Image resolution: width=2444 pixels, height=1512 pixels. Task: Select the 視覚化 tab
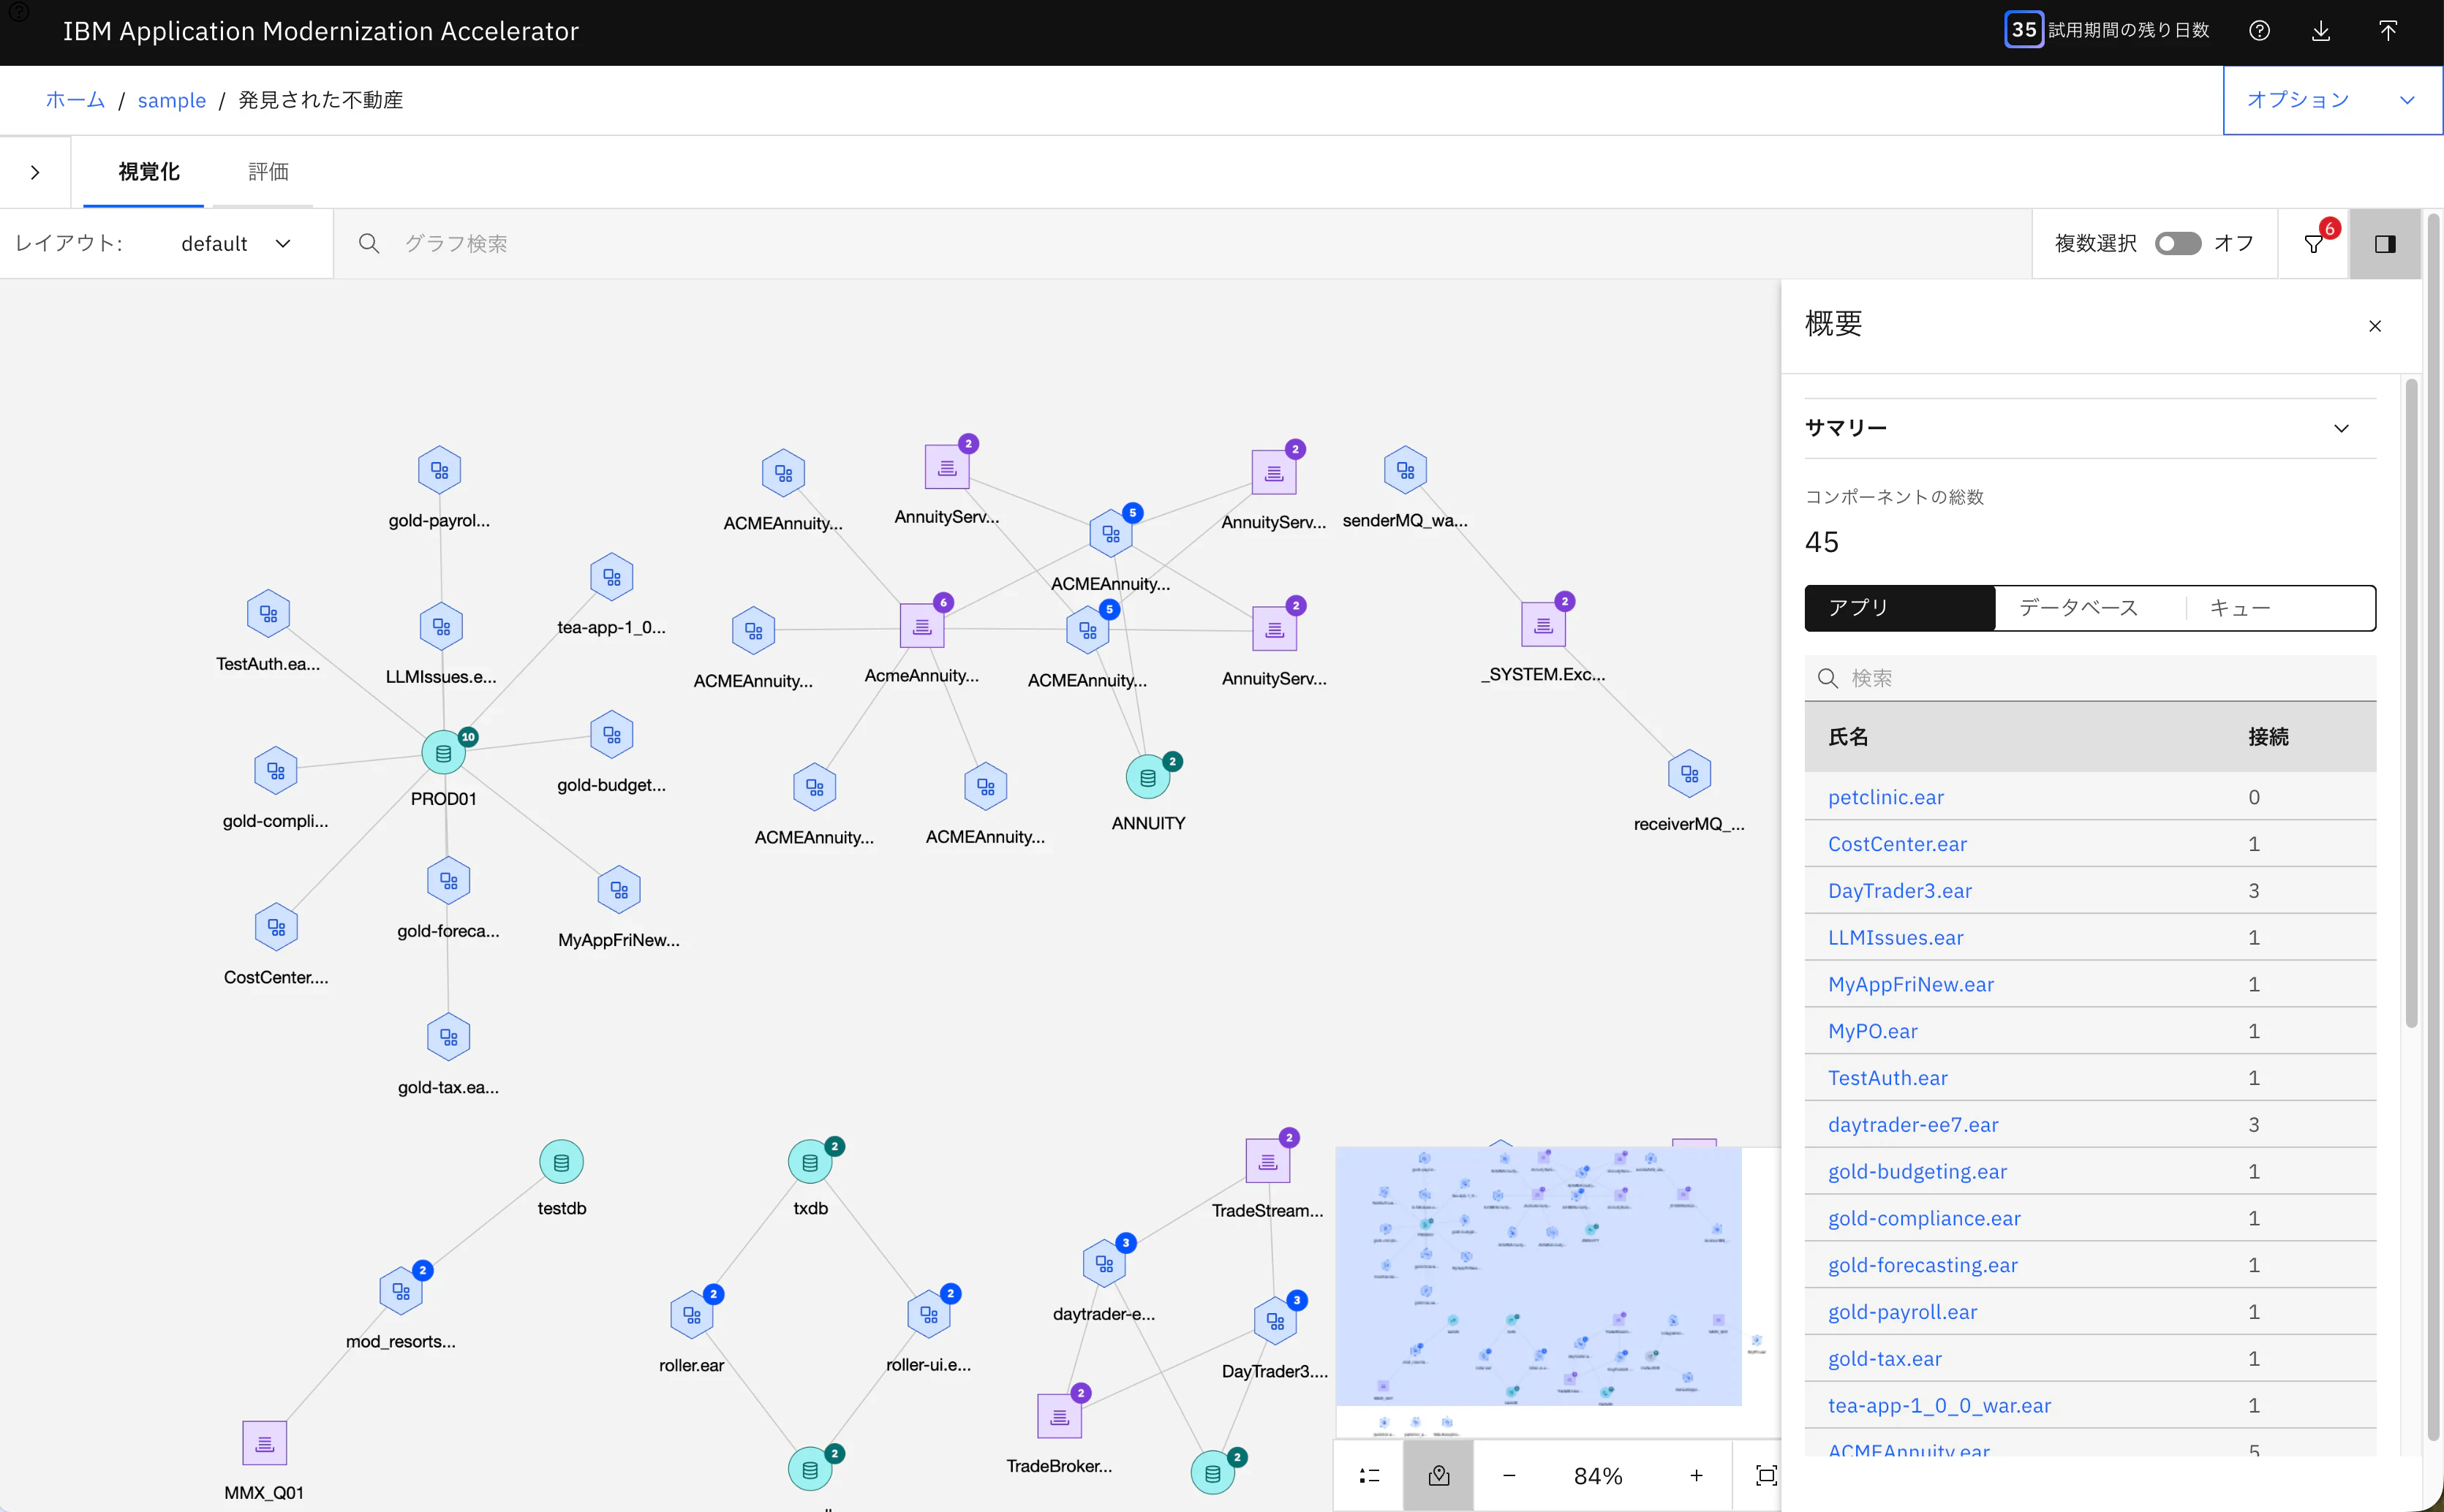click(x=148, y=172)
